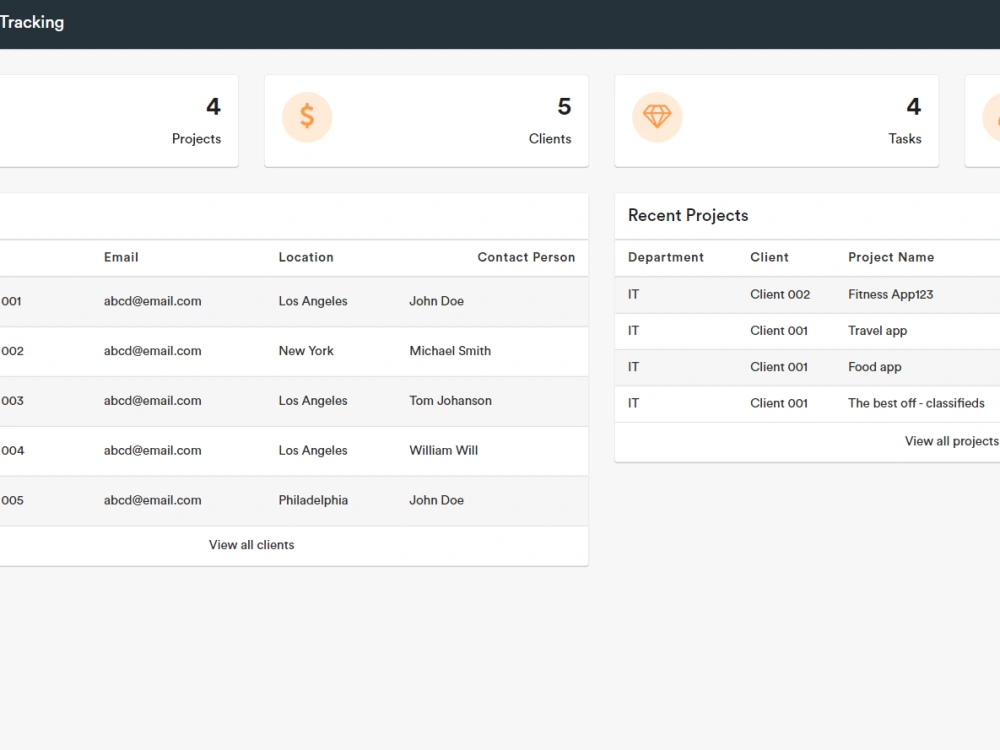This screenshot has height=750, width=1000.
Task: Click The best off - classifieds project
Action: pyautogui.click(x=916, y=403)
